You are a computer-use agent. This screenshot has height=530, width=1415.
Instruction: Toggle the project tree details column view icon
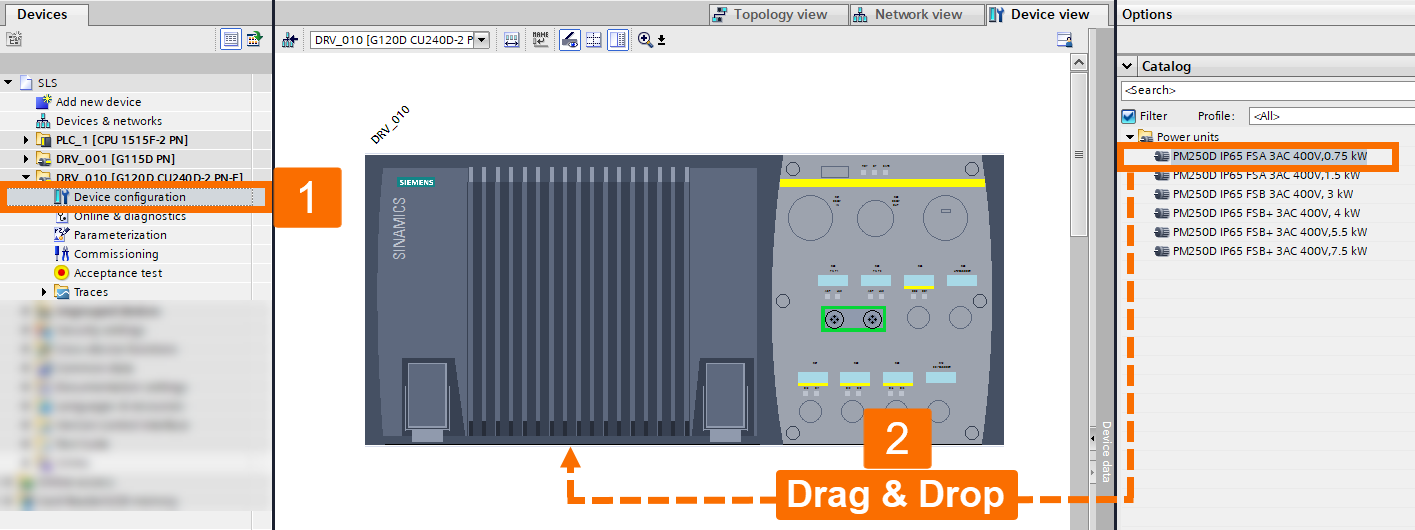tap(231, 40)
